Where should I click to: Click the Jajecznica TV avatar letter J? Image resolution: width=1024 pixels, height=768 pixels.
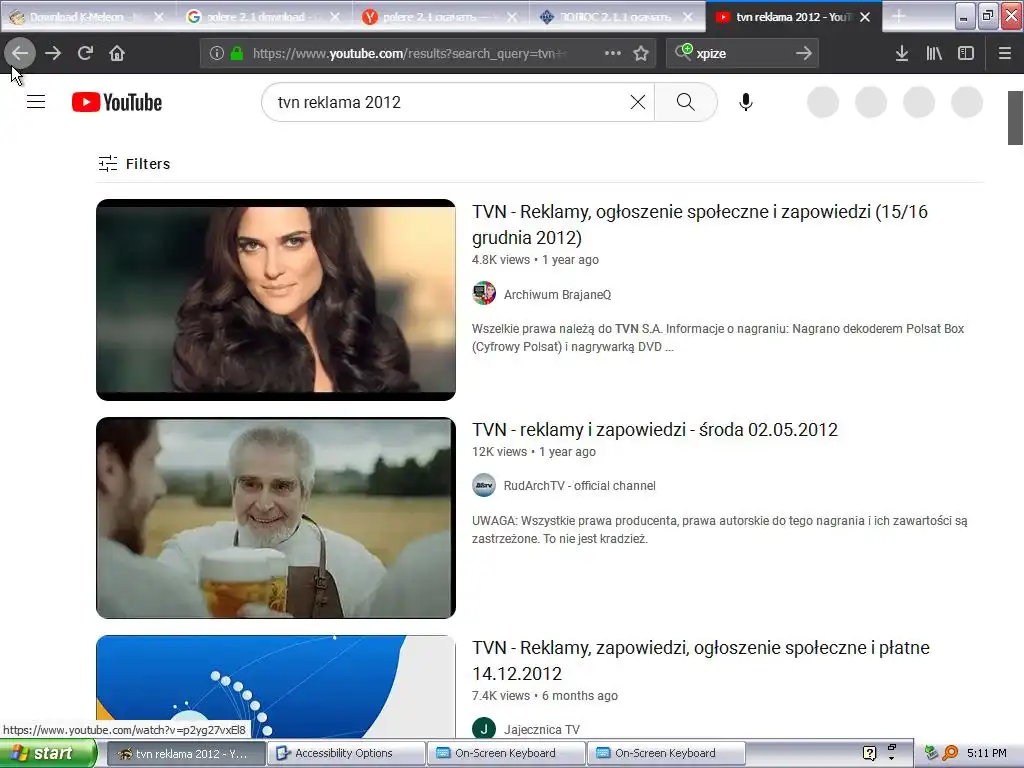click(x=484, y=728)
